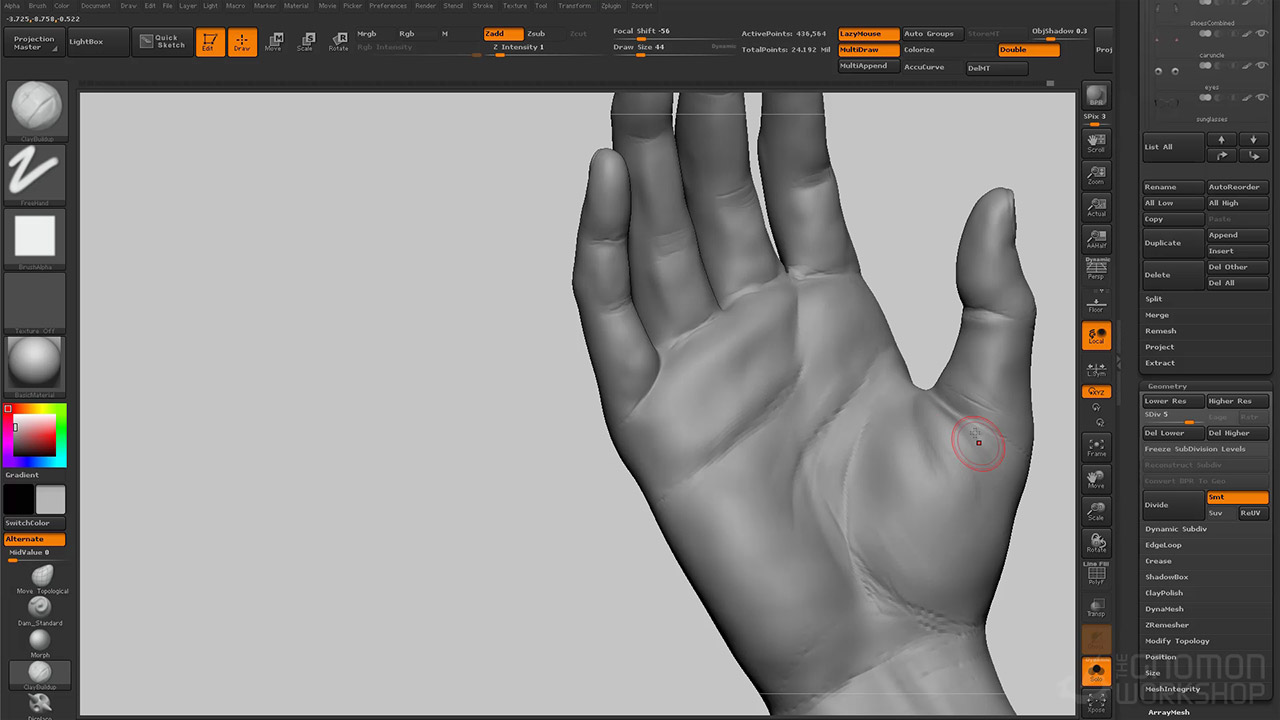Select the Frame view icon
This screenshot has height=720, width=1280.
click(1096, 446)
